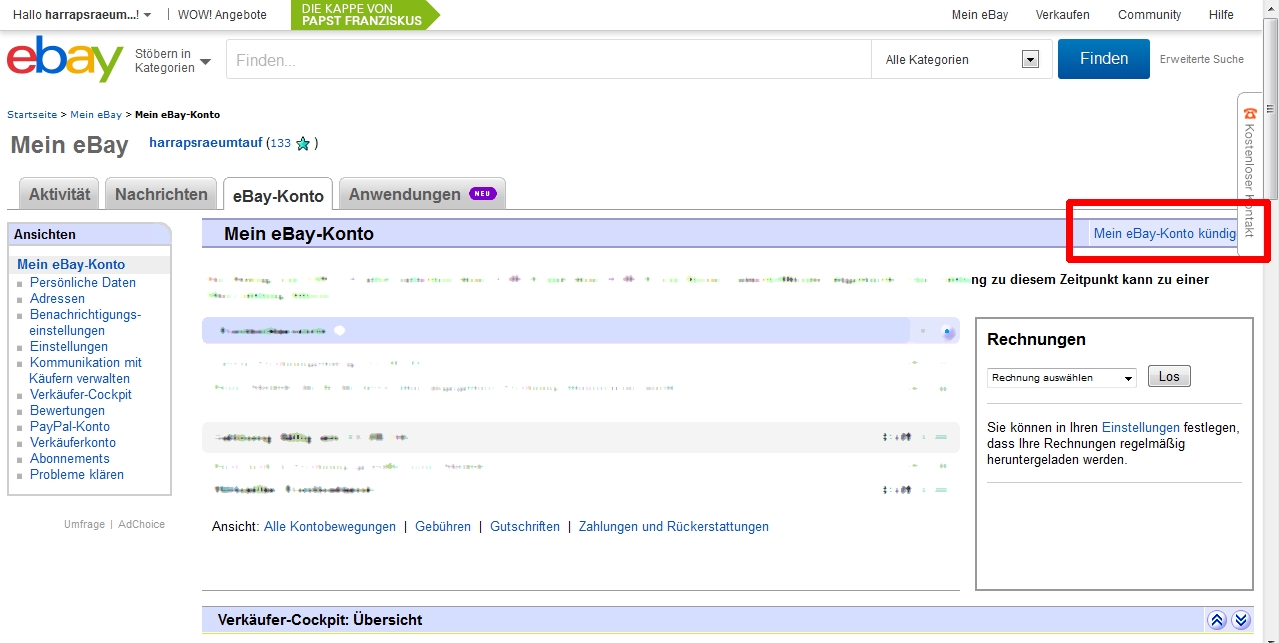Click into the Finden search field
The width and height of the screenshot is (1279, 643).
click(548, 60)
